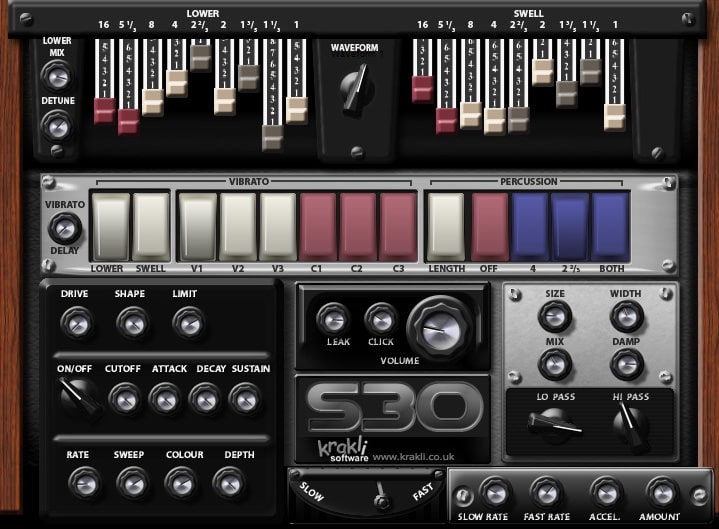Click the Waveform selector knob
This screenshot has width=719, height=529.
(356, 88)
